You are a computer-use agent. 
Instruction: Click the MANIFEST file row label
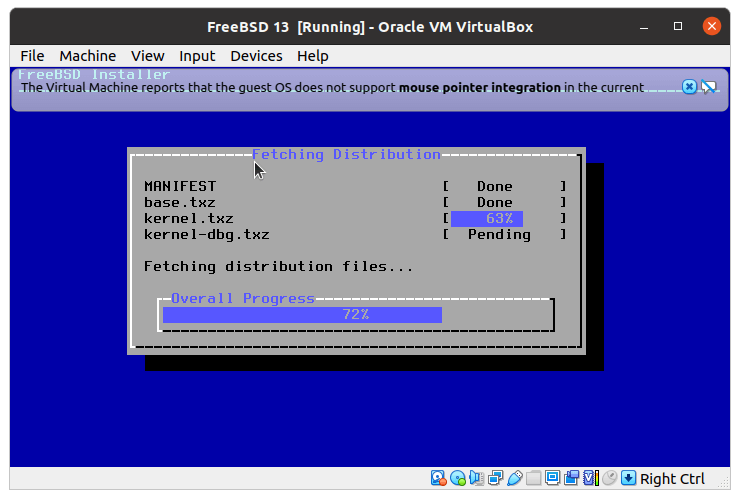click(180, 186)
